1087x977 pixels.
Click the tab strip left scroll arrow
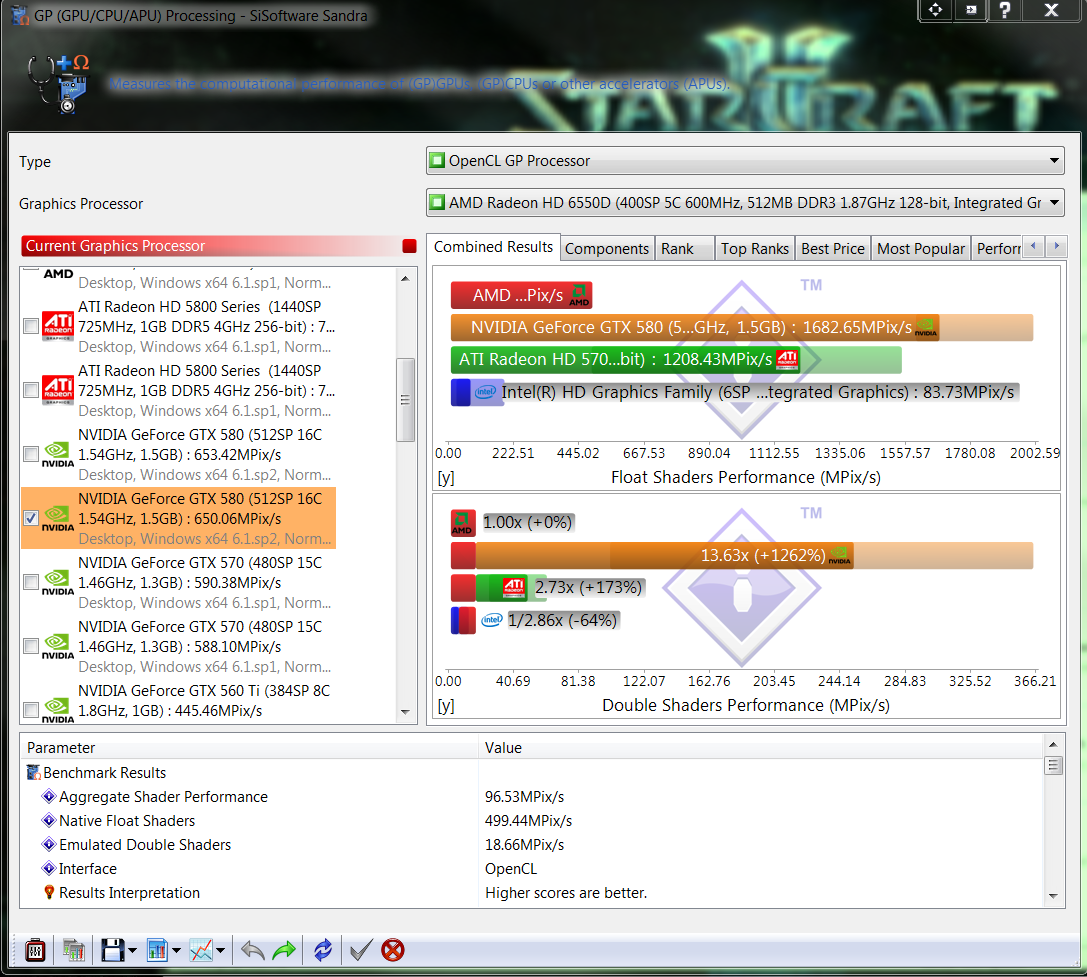[x=1034, y=246]
